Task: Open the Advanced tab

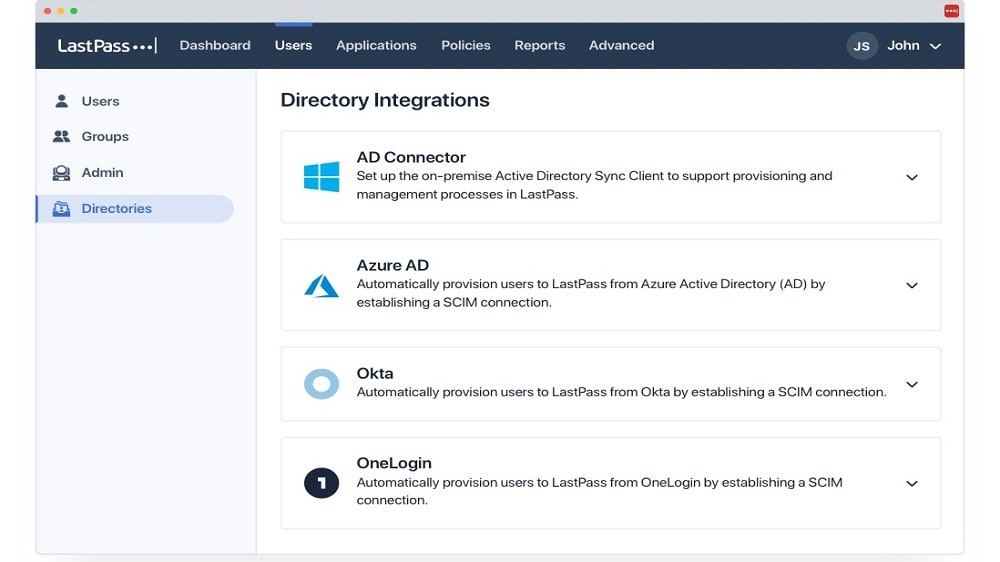Action: pyautogui.click(x=621, y=45)
